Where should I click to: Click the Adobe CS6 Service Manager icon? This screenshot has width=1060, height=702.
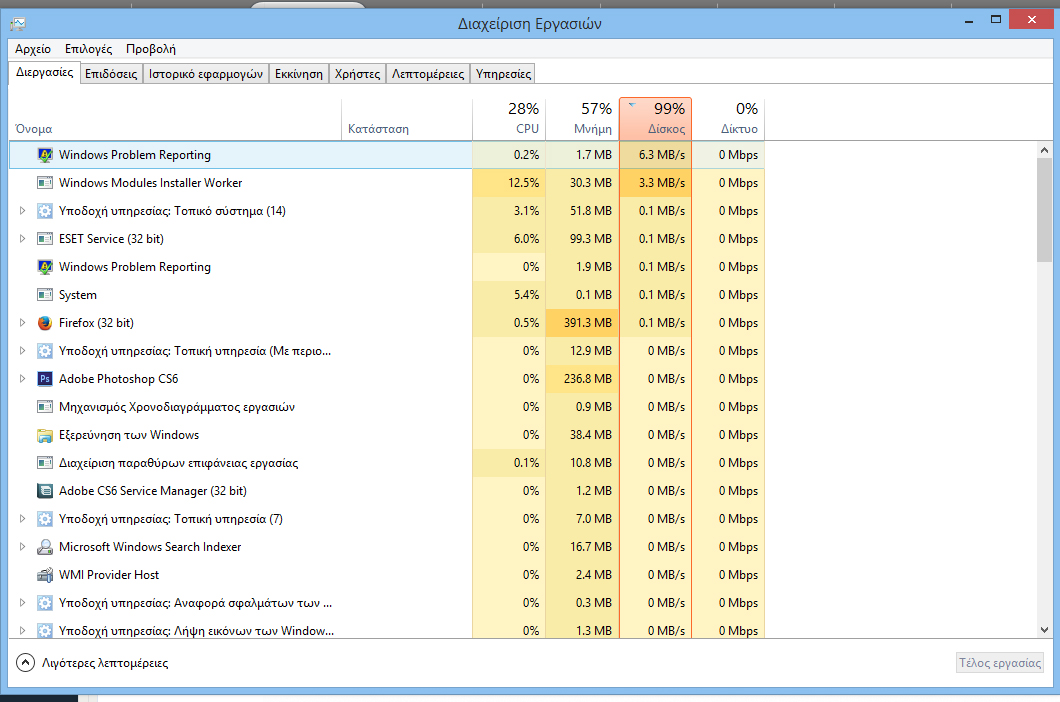tap(45, 491)
